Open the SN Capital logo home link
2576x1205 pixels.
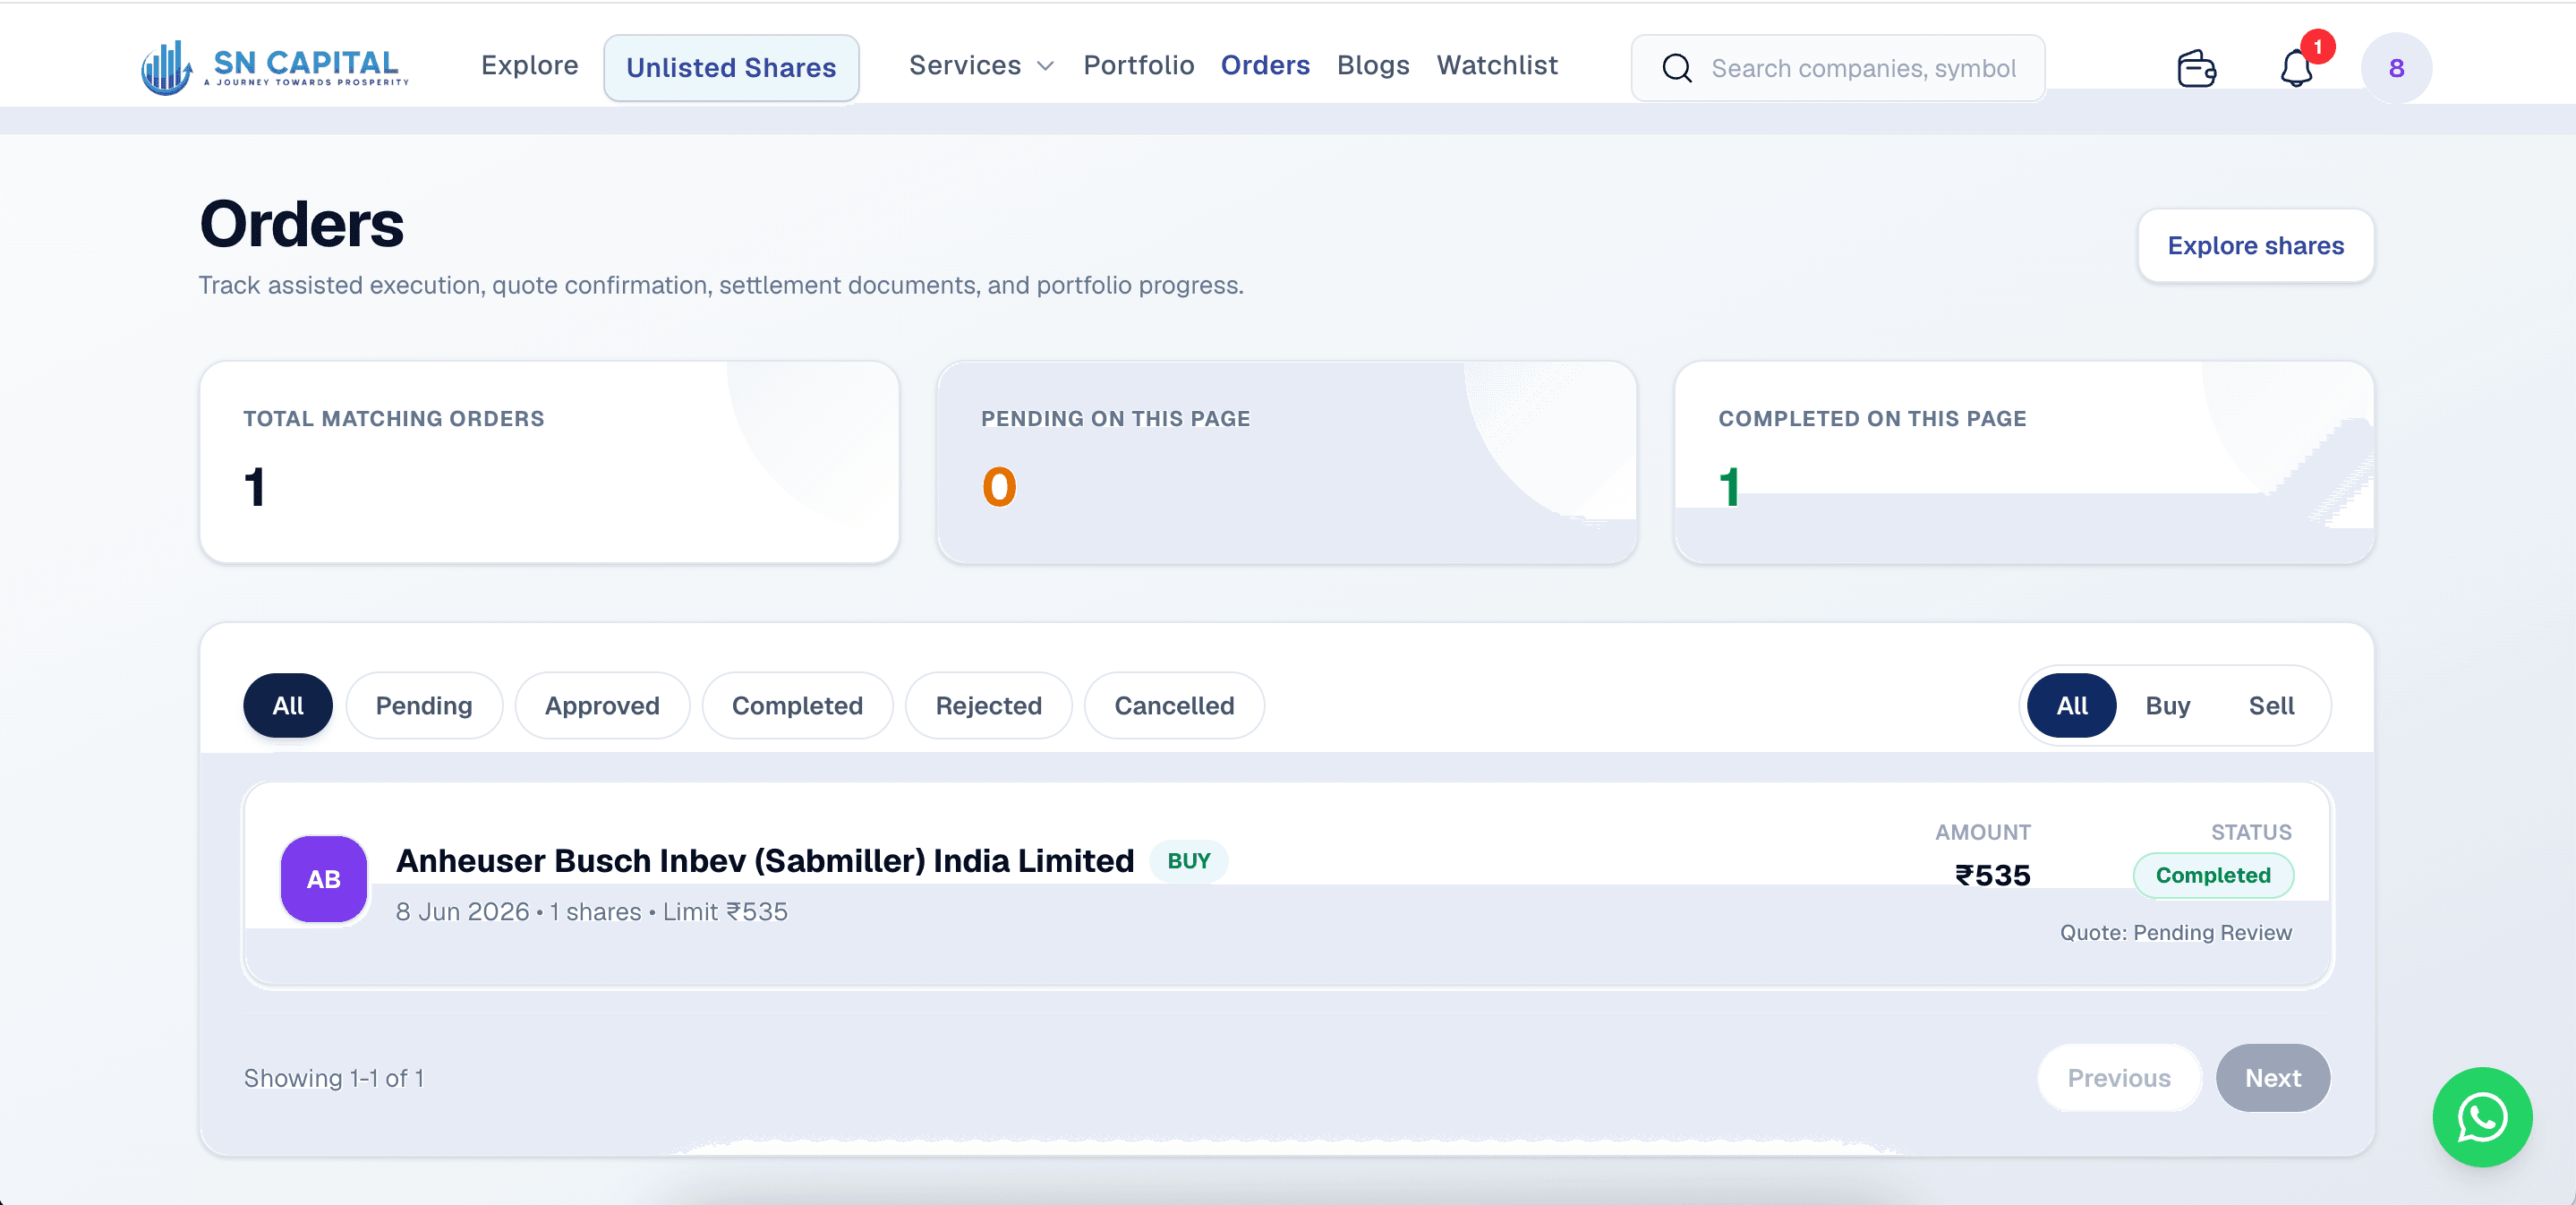click(x=274, y=67)
